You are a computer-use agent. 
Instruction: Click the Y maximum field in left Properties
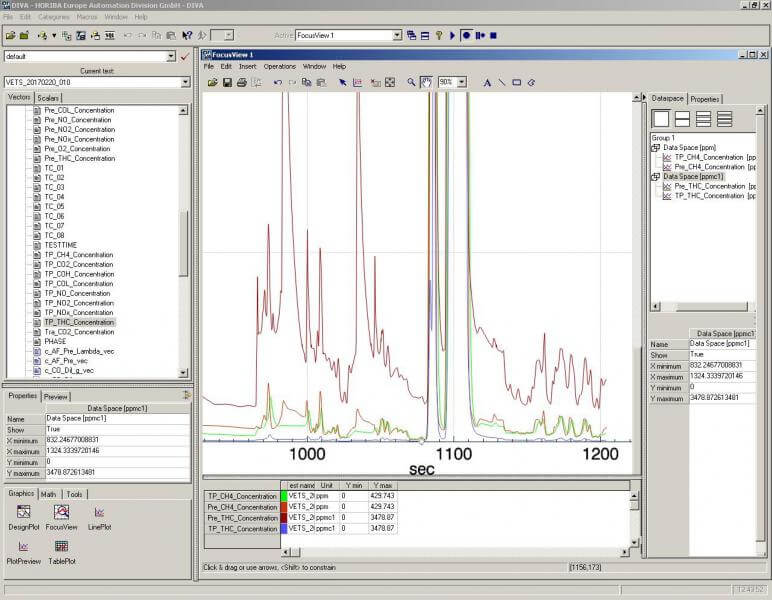coord(118,473)
